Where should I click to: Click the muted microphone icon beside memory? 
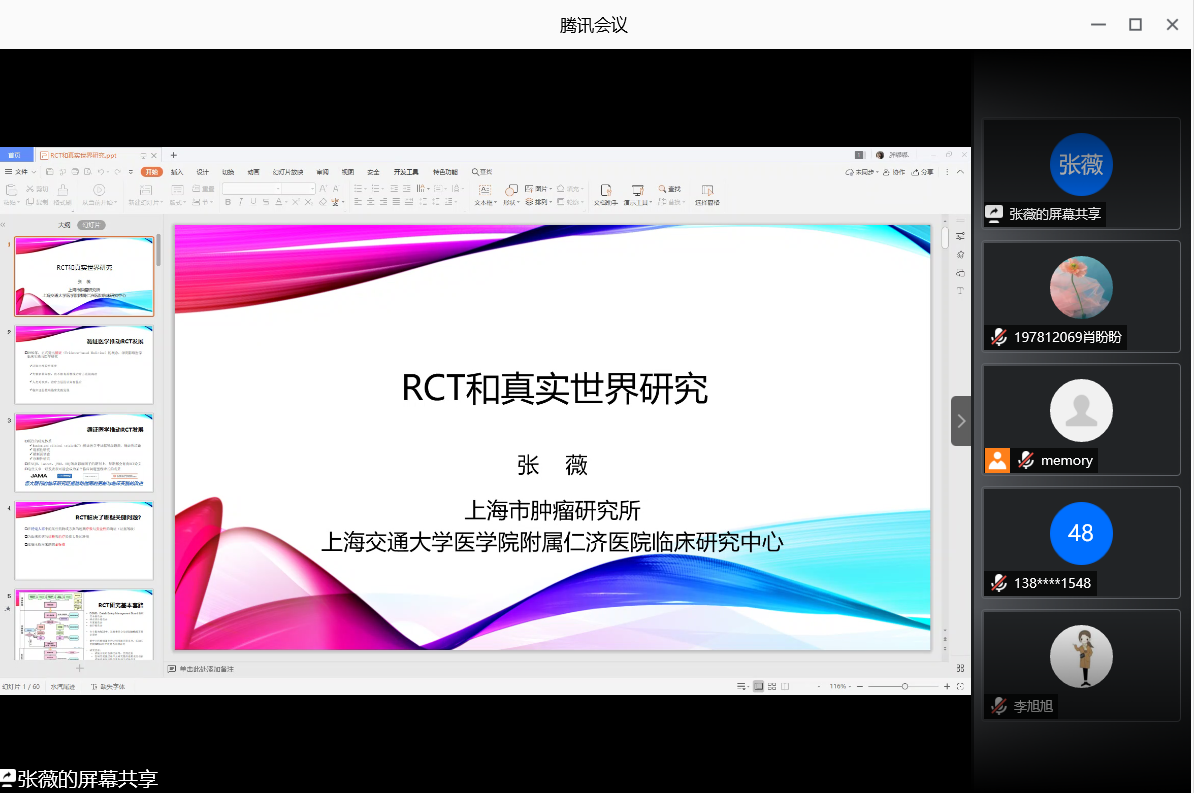coord(1026,460)
